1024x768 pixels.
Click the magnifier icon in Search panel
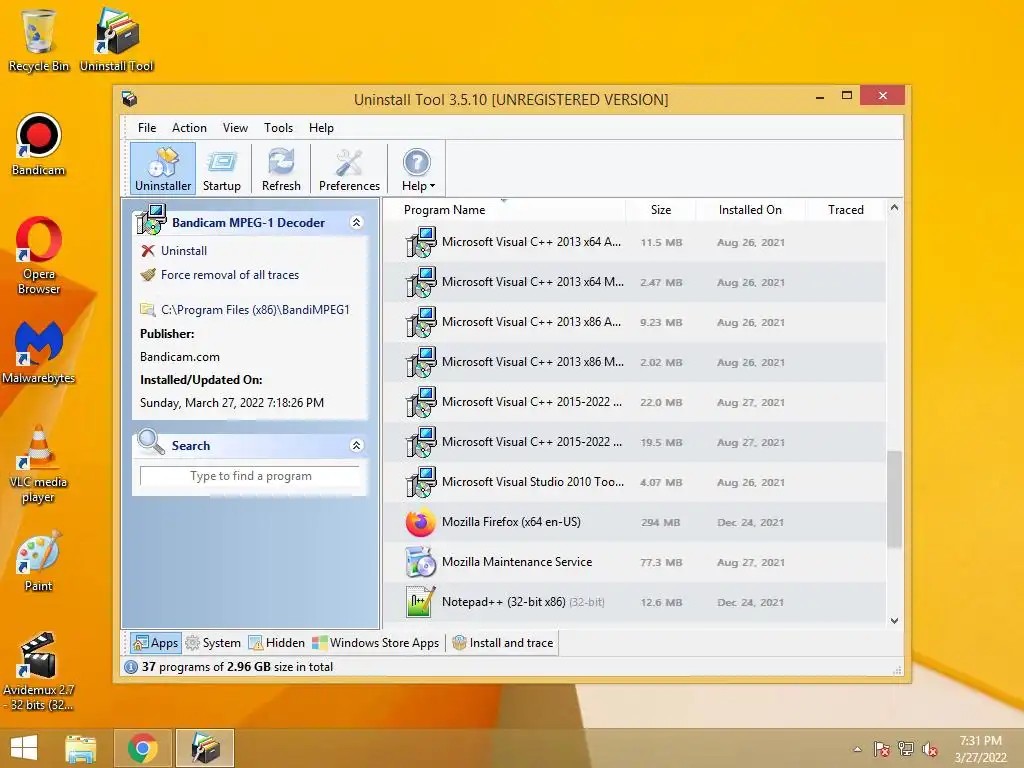click(x=151, y=443)
